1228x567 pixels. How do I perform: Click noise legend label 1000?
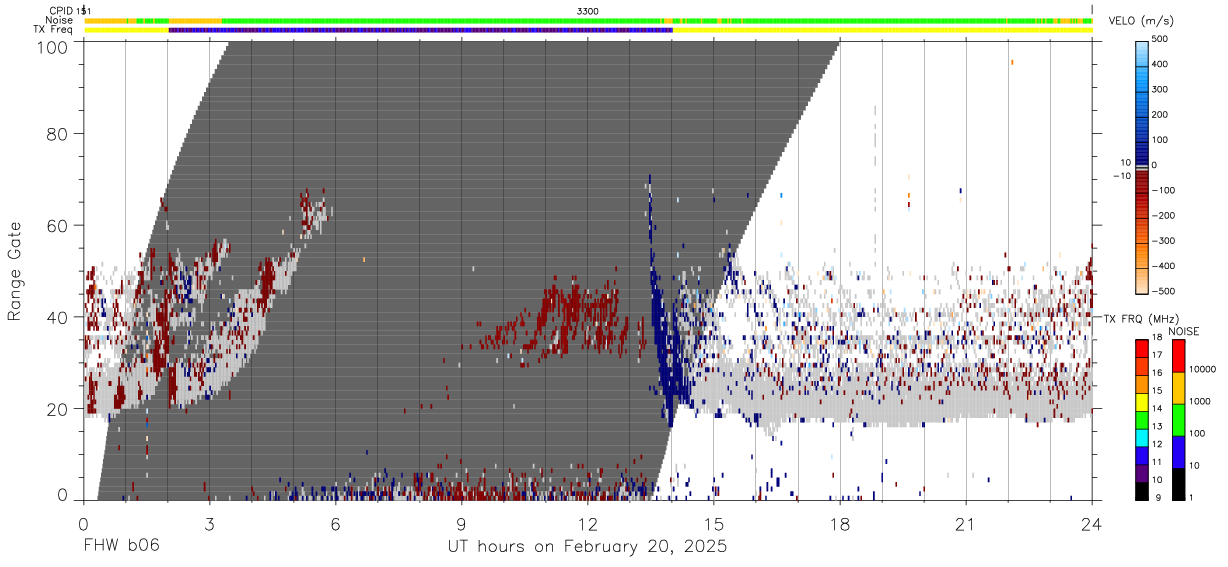pyautogui.click(x=1199, y=401)
